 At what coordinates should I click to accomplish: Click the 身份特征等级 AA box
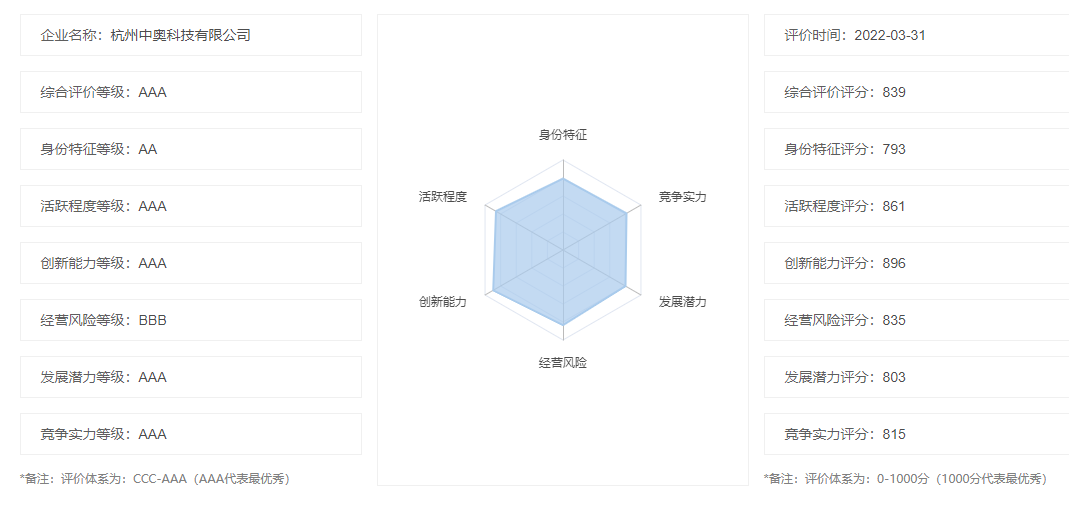pos(191,149)
